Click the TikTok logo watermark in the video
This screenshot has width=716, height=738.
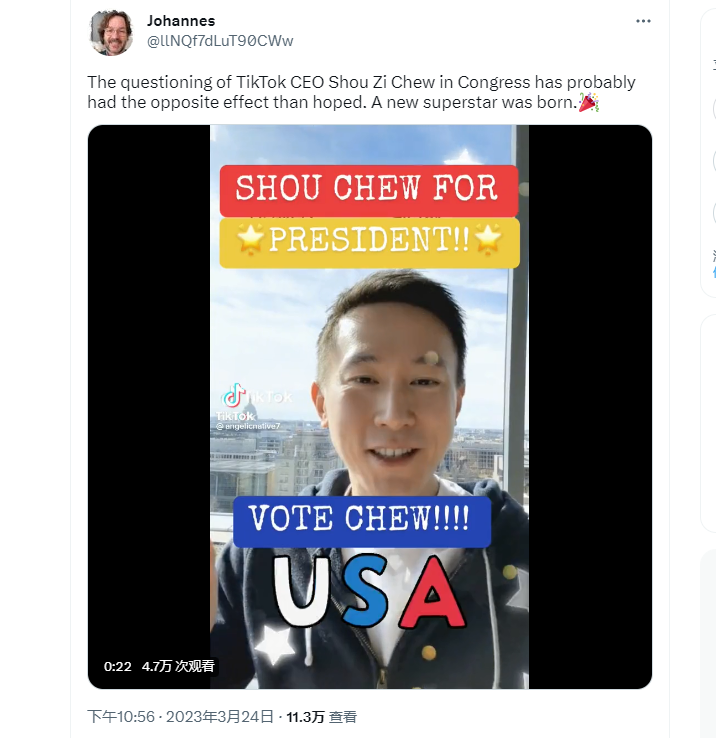[235, 396]
